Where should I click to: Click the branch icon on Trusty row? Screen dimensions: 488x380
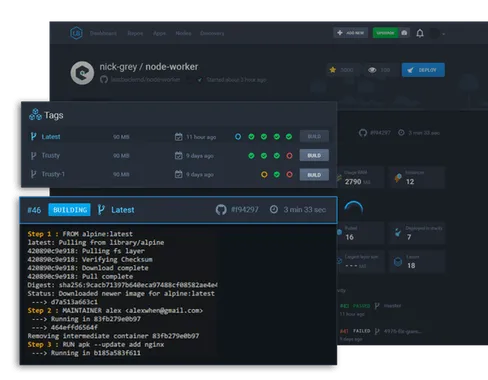pyautogui.click(x=33, y=155)
